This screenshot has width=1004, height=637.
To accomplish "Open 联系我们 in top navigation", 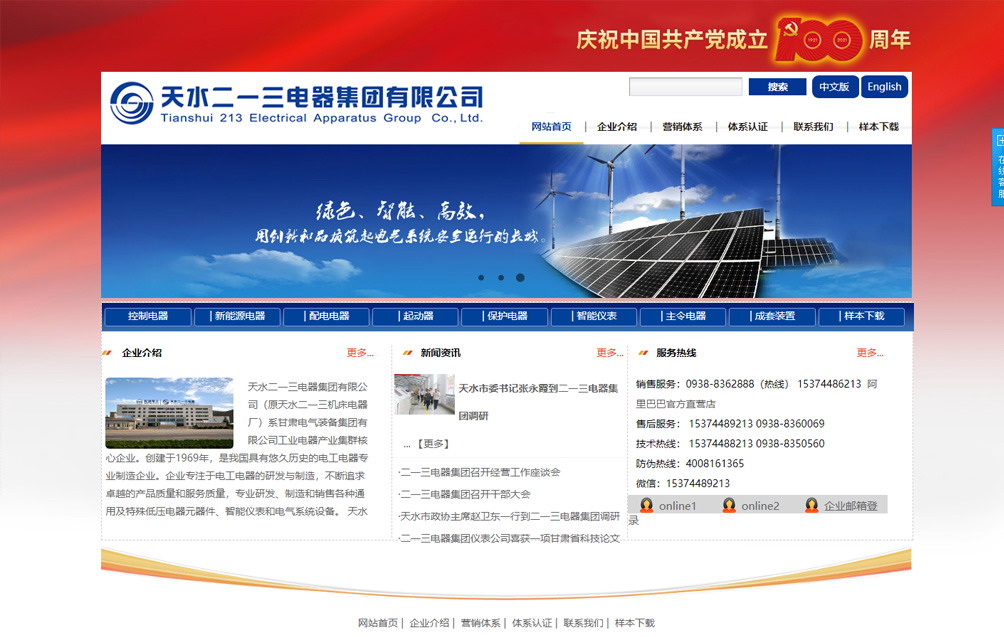I will [x=813, y=127].
